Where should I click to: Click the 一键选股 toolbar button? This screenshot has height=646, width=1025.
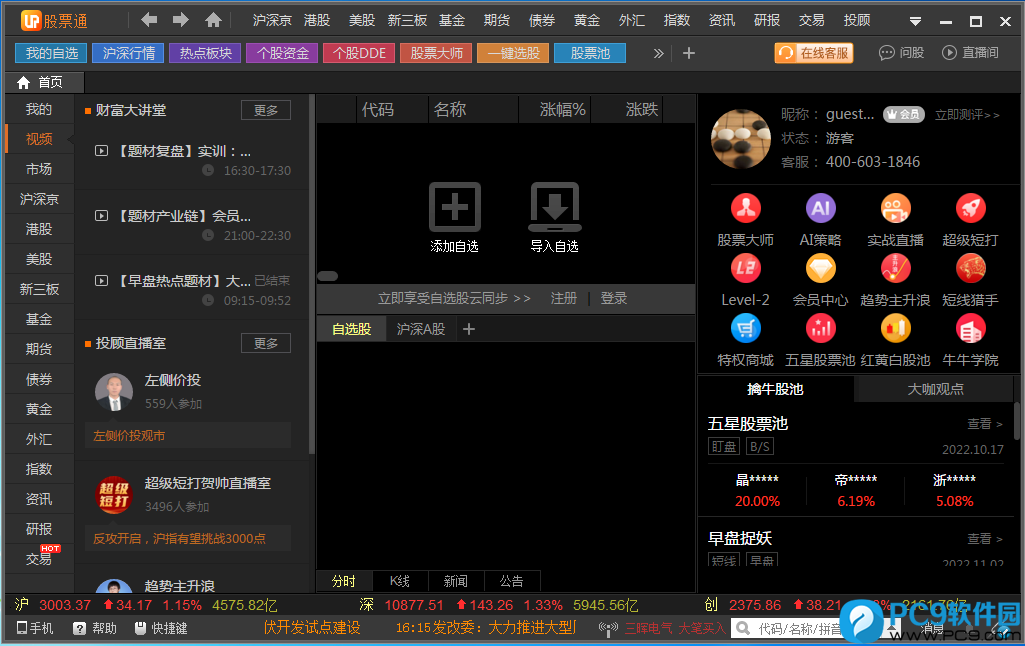(513, 53)
